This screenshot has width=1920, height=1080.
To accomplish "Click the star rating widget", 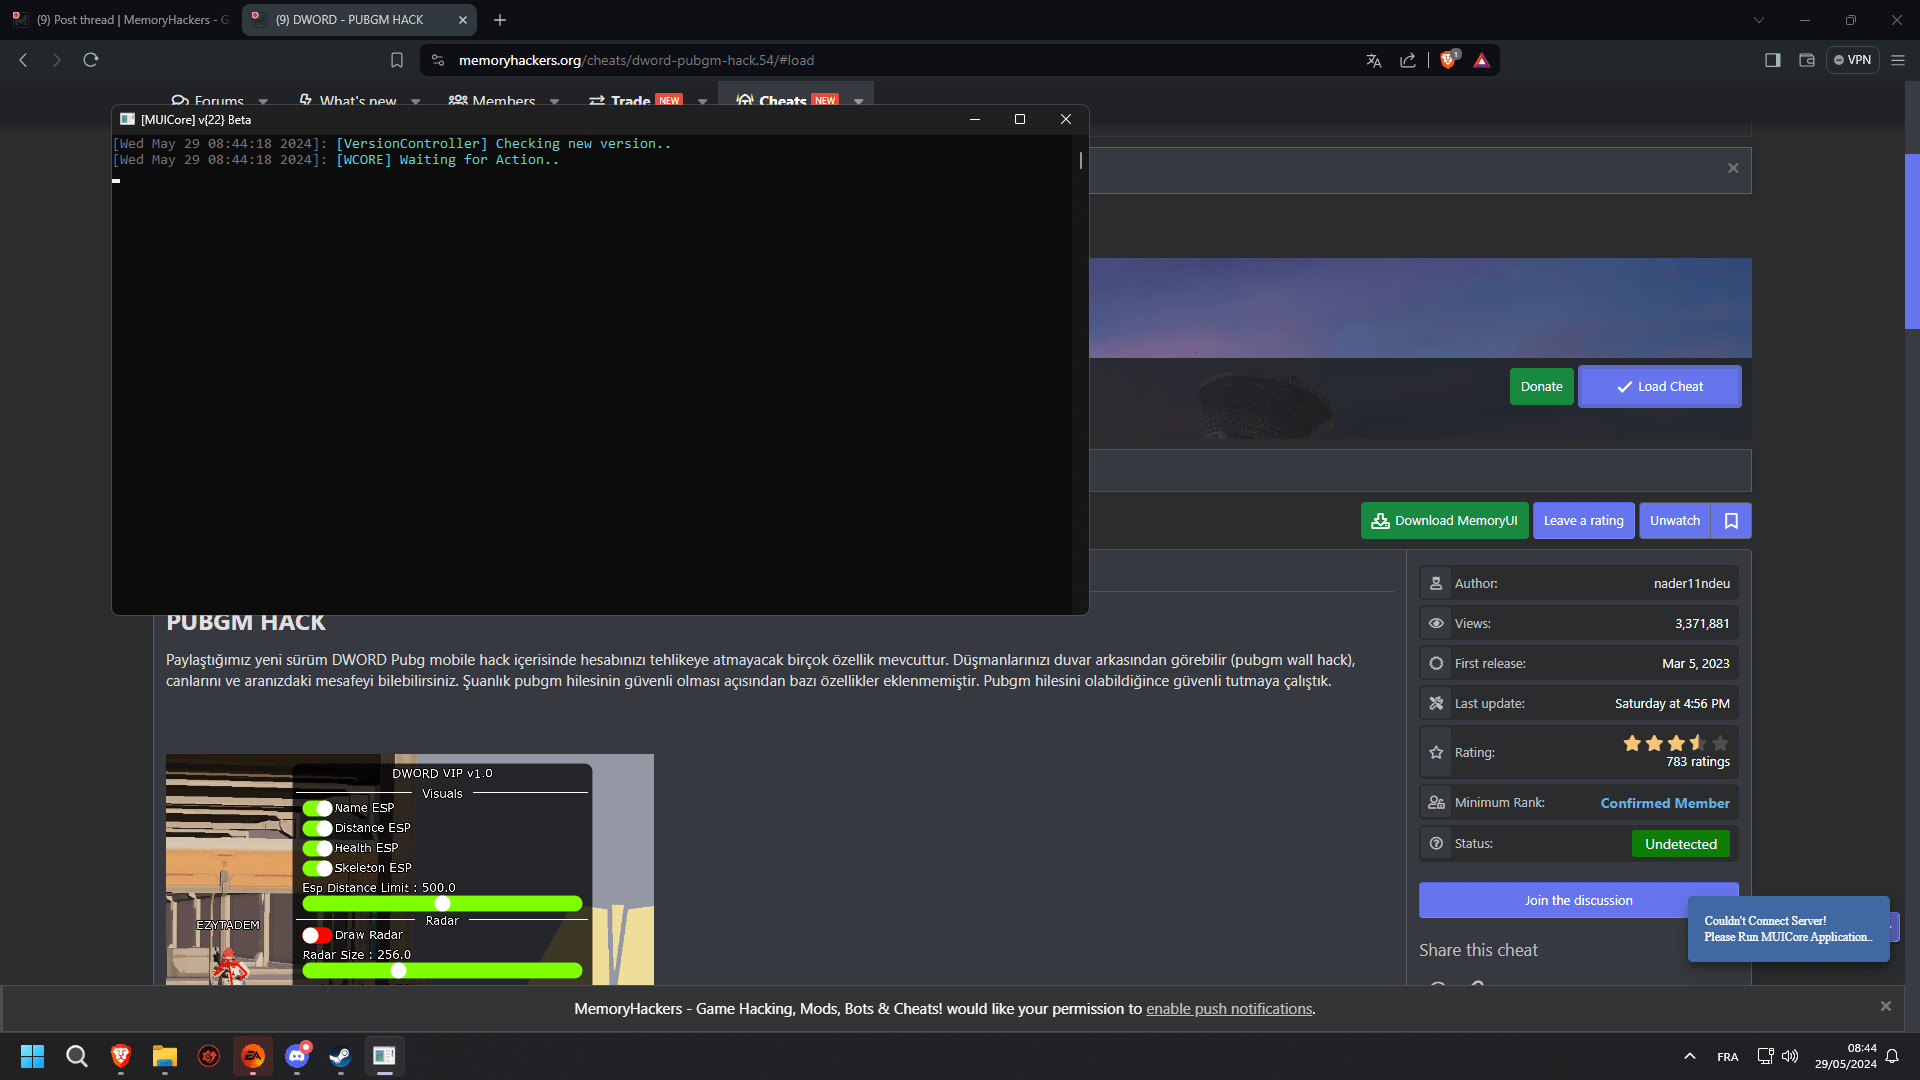I will [1676, 743].
